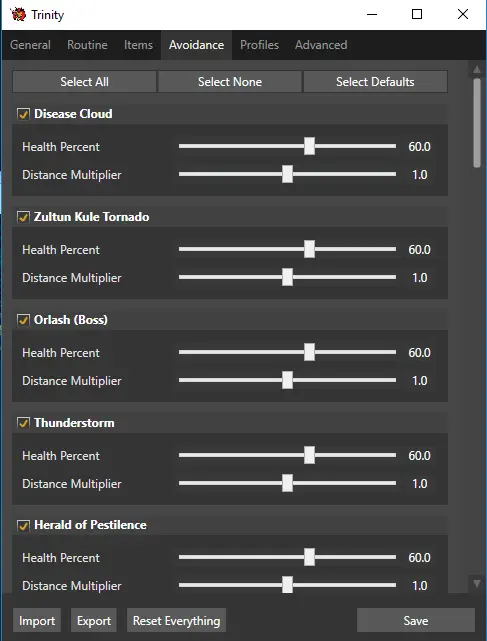
Task: Minimize the Trinity window
Action: click(372, 14)
